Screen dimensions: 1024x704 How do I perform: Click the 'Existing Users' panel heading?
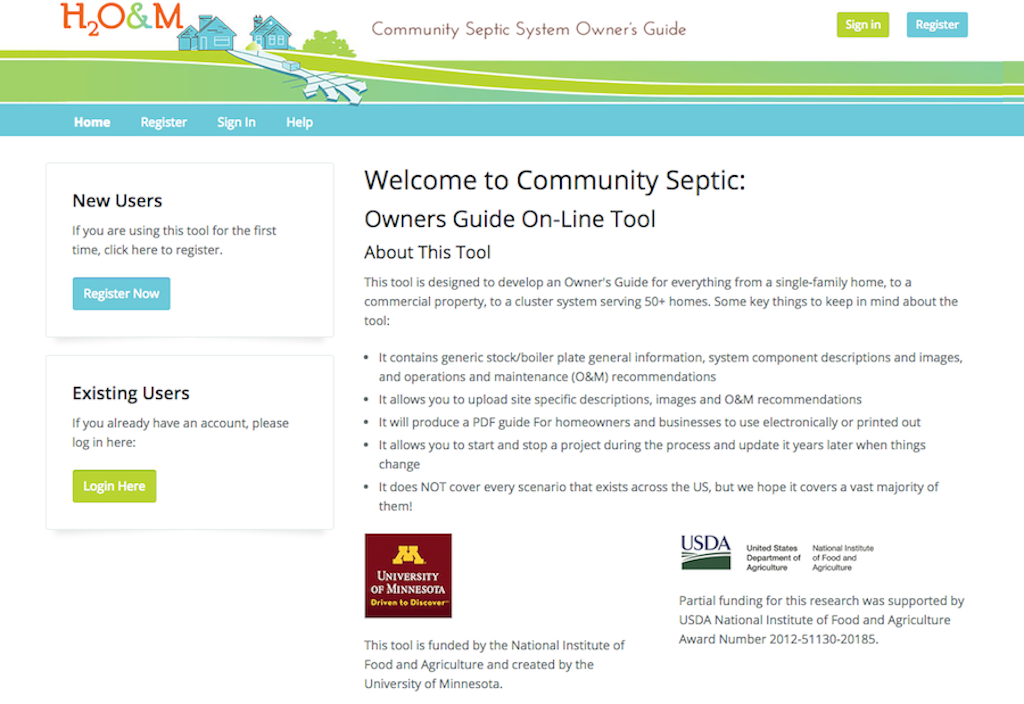[131, 393]
